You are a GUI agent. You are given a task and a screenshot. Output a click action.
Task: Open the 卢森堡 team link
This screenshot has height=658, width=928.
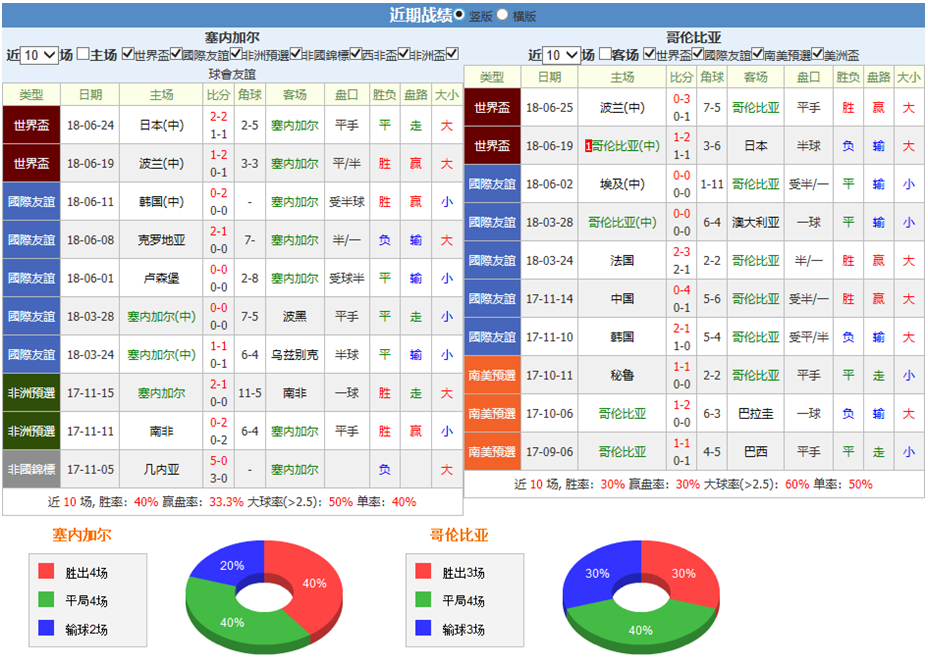(162, 278)
